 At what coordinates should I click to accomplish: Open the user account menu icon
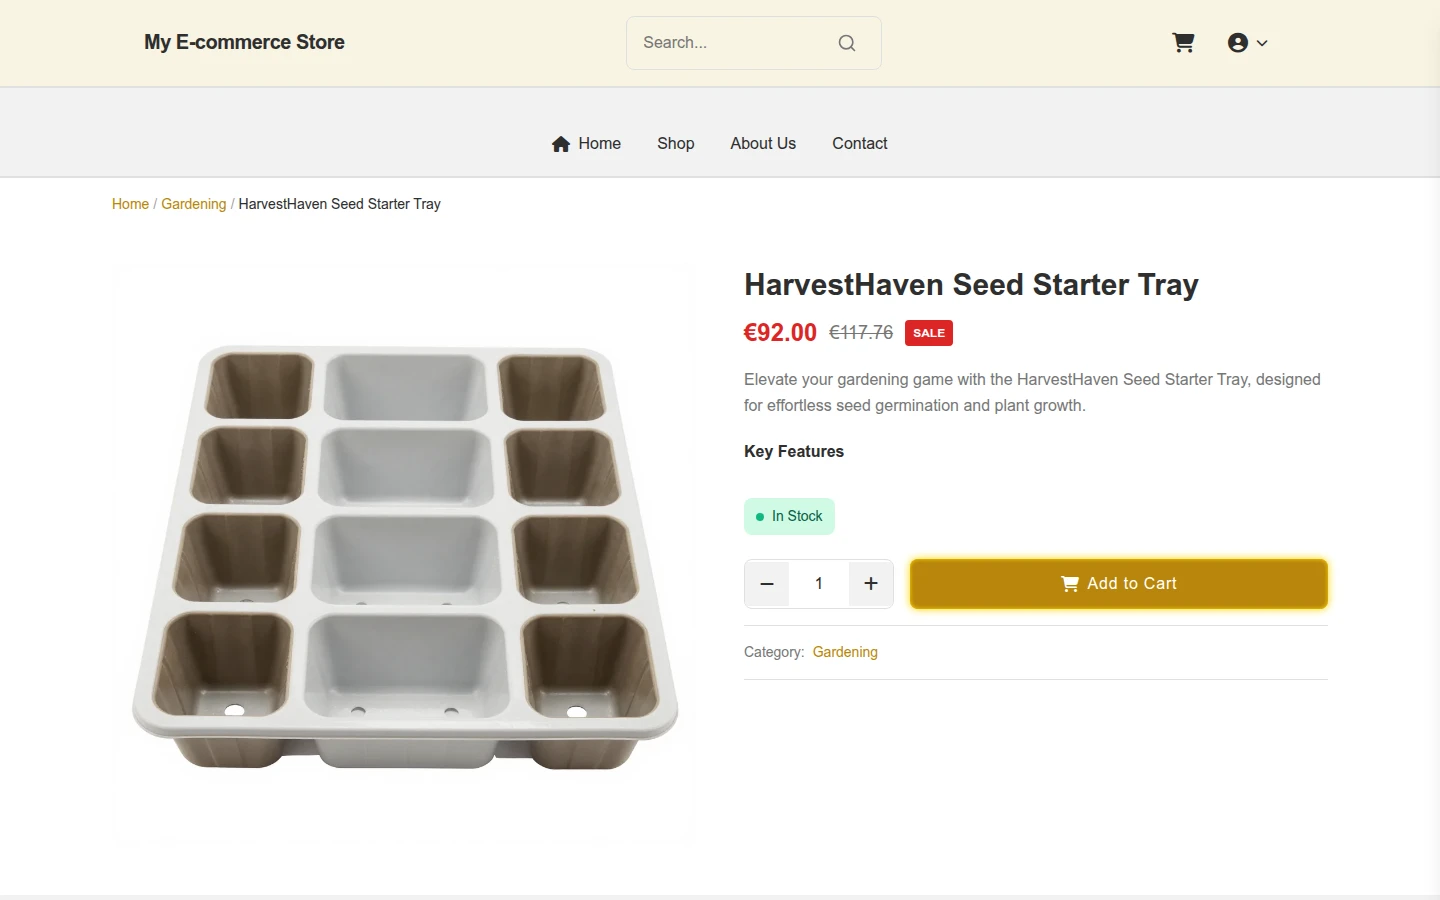tap(1238, 43)
